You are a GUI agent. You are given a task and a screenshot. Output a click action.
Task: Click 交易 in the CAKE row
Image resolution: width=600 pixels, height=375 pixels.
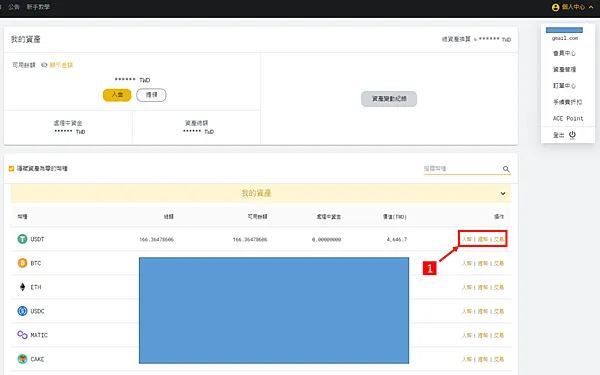coord(499,359)
